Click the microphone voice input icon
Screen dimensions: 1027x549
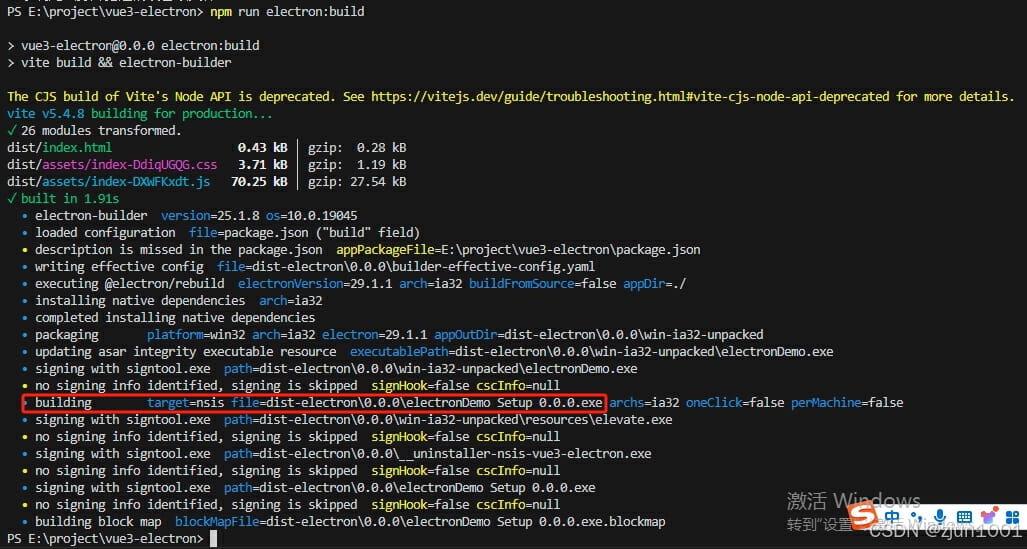pyautogui.click(x=940, y=517)
